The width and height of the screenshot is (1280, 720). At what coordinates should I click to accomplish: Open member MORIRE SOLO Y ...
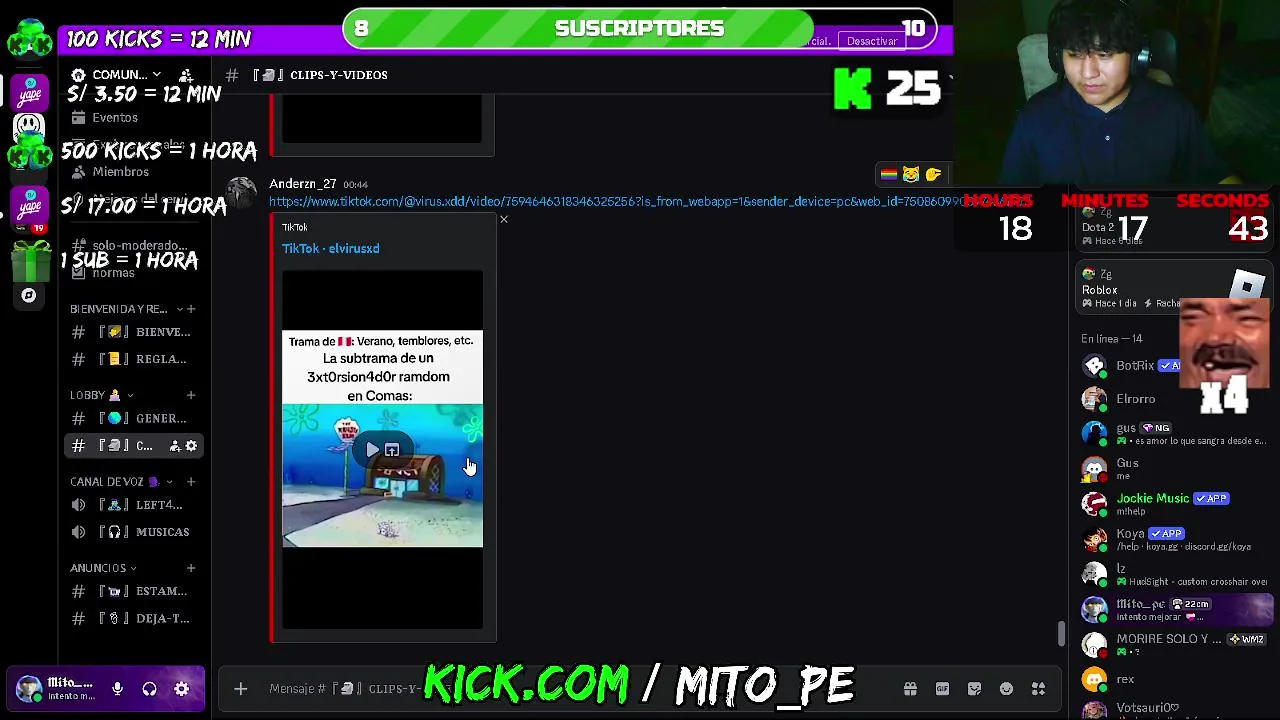tap(1175, 644)
